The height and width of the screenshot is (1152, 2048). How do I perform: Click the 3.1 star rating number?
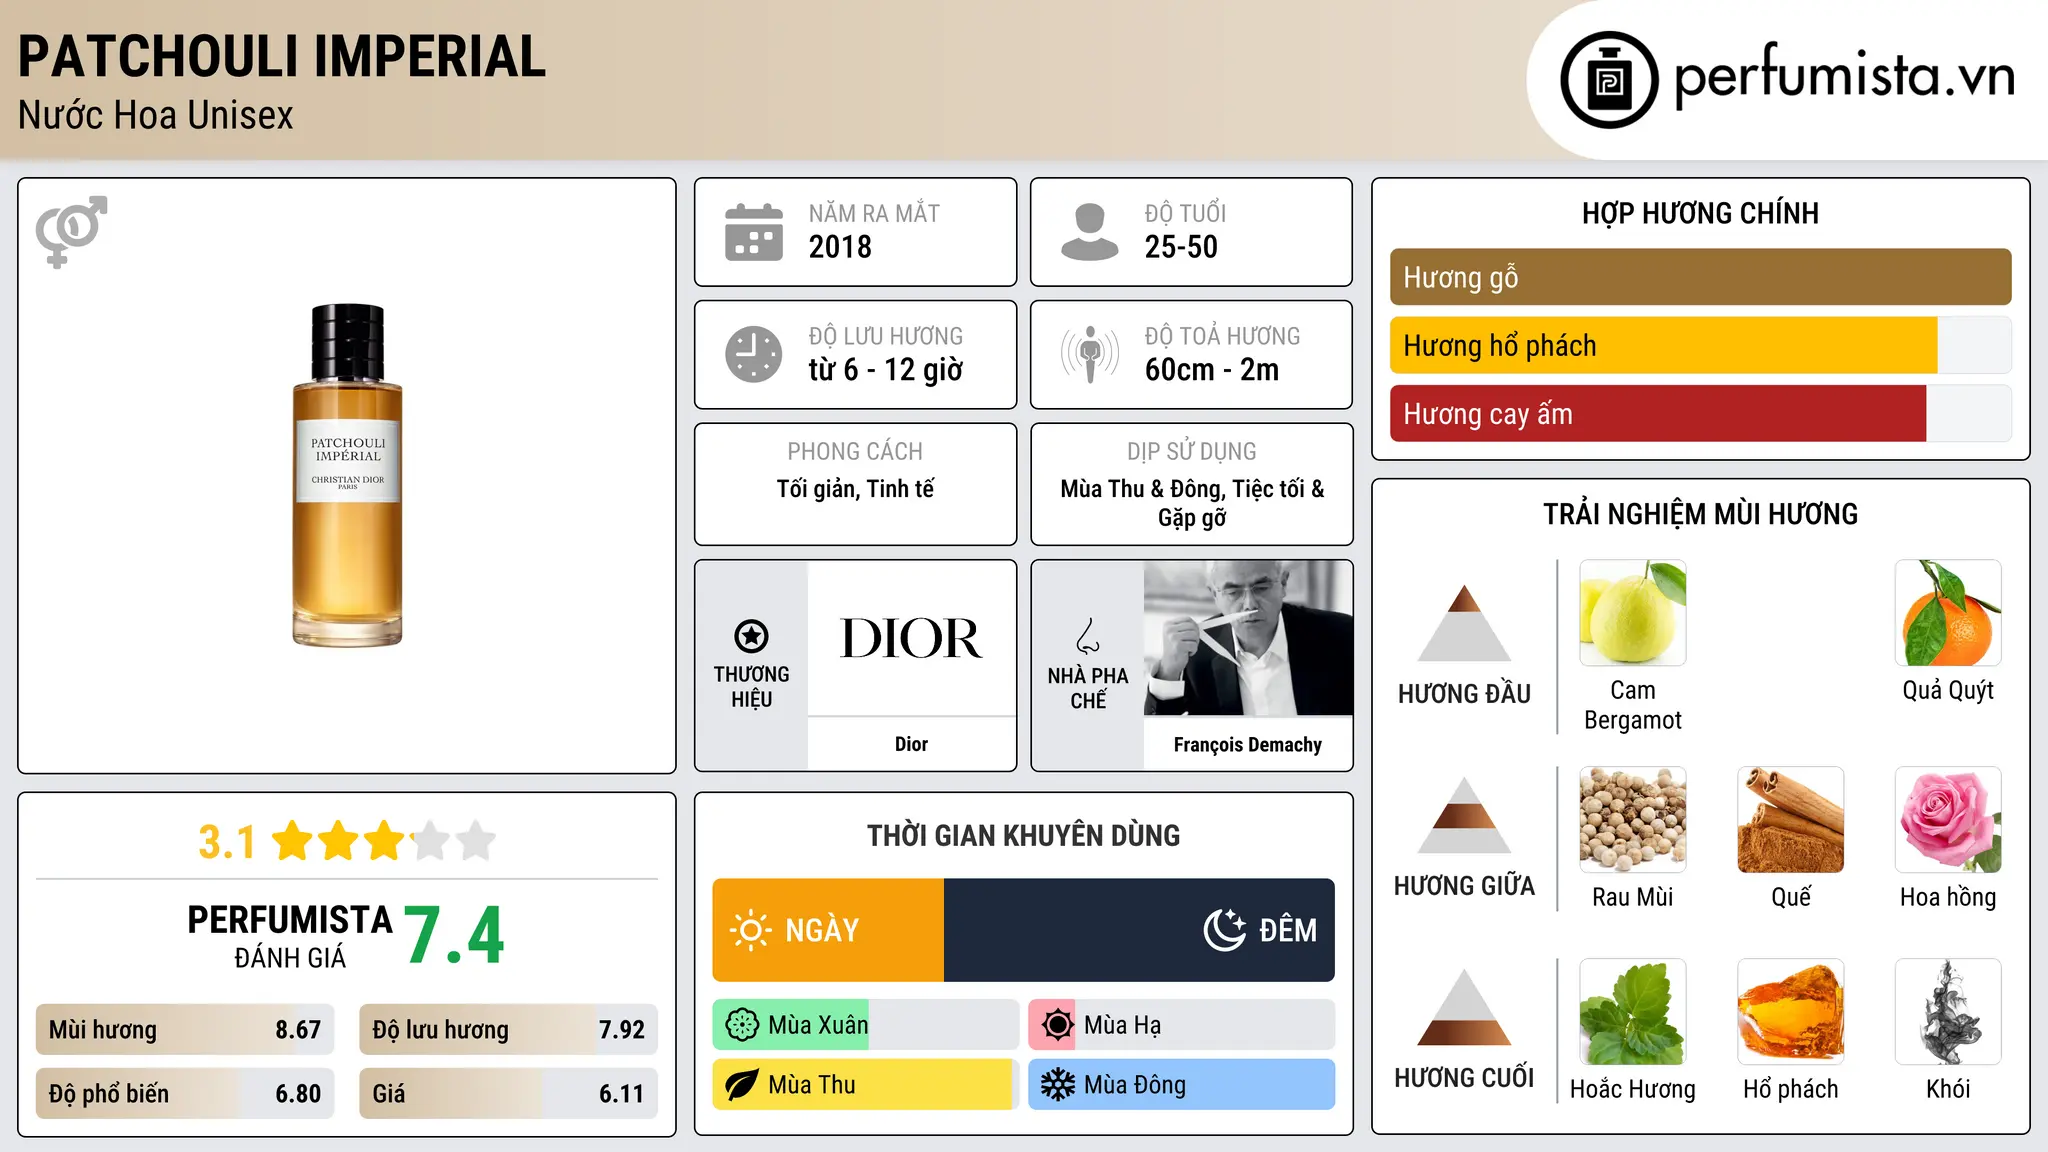[227, 842]
